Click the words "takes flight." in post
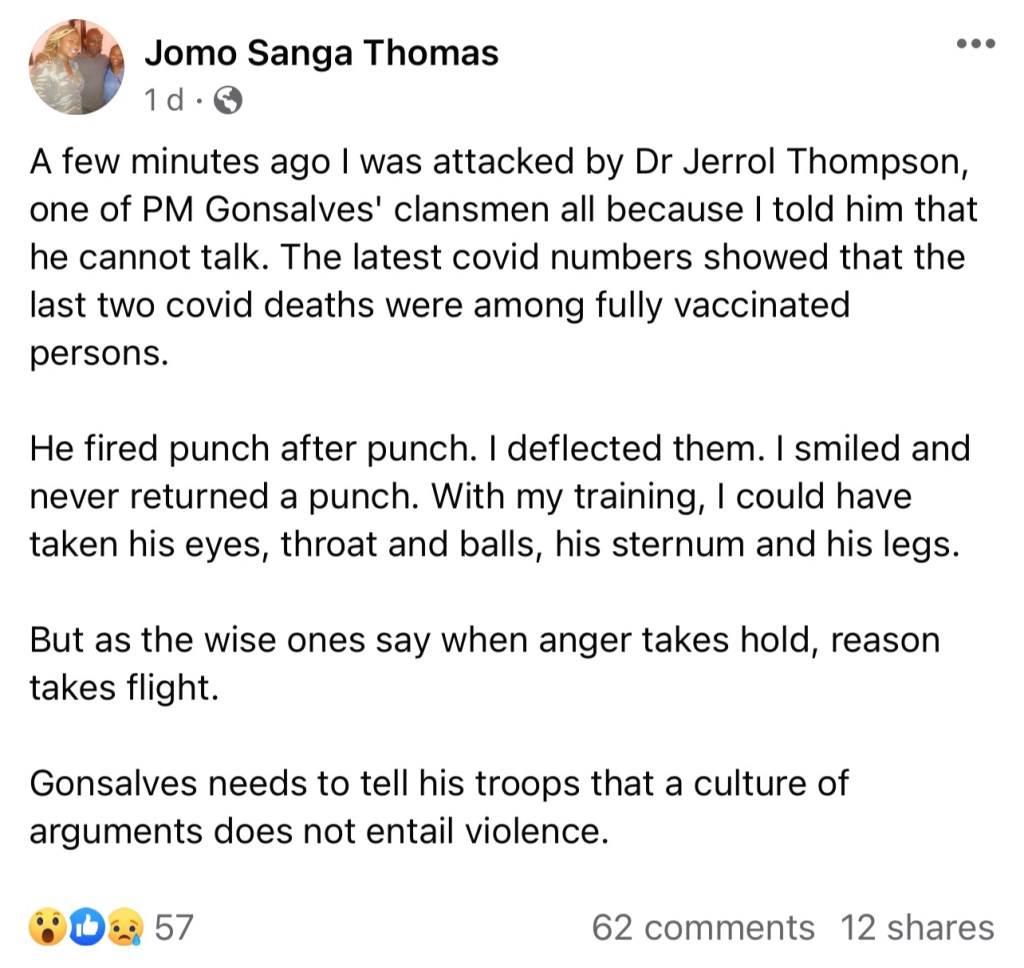 124,688
